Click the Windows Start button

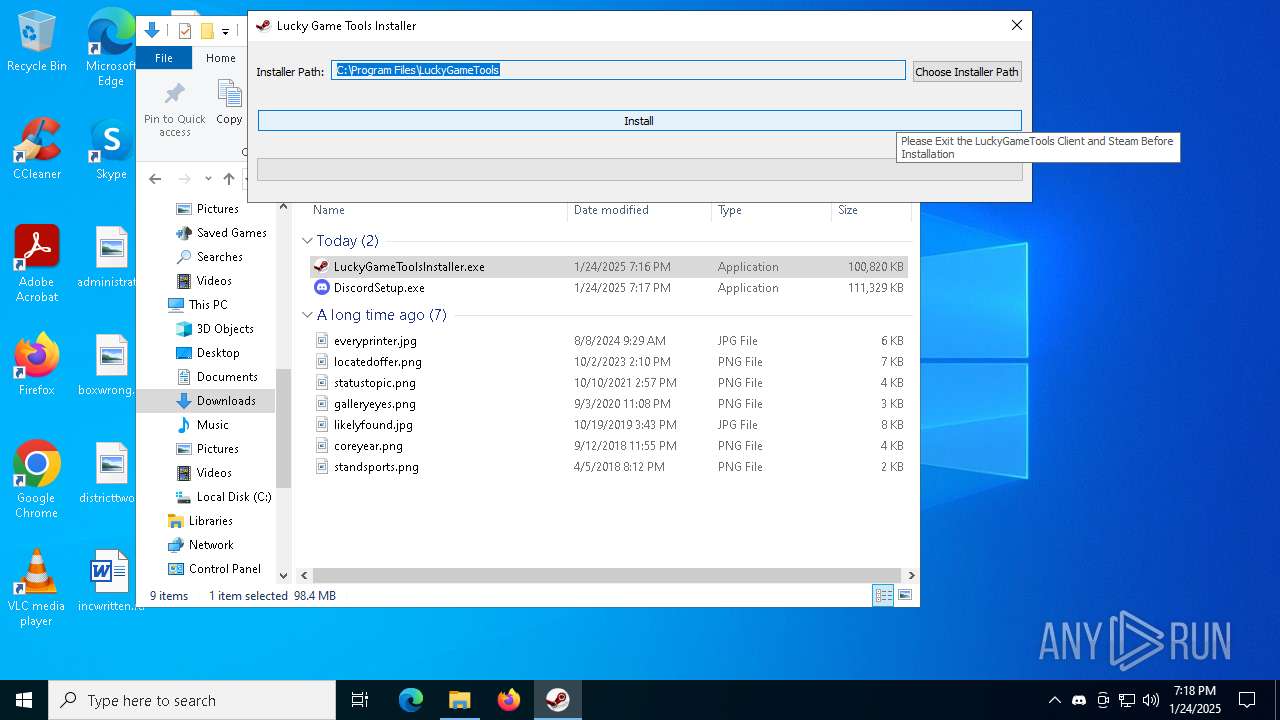tap(24, 700)
